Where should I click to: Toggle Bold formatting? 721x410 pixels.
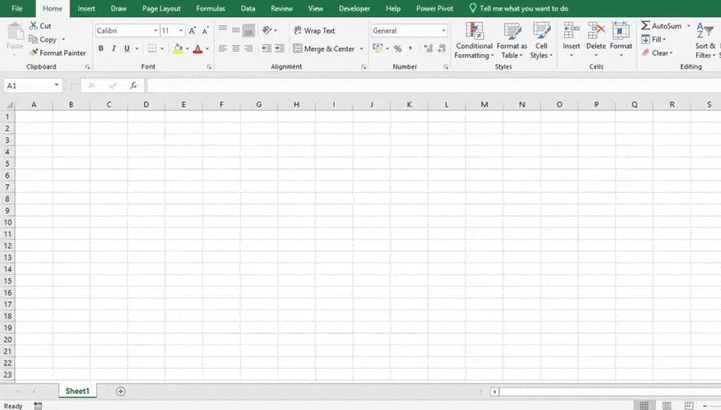coord(101,48)
